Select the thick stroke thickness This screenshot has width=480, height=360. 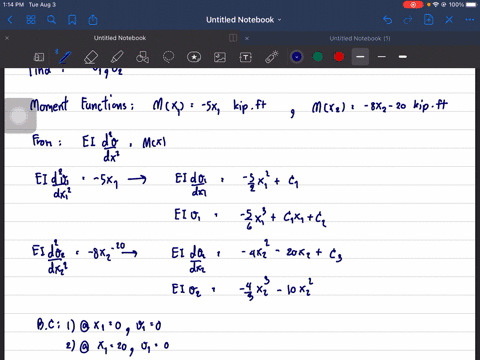pos(403,57)
